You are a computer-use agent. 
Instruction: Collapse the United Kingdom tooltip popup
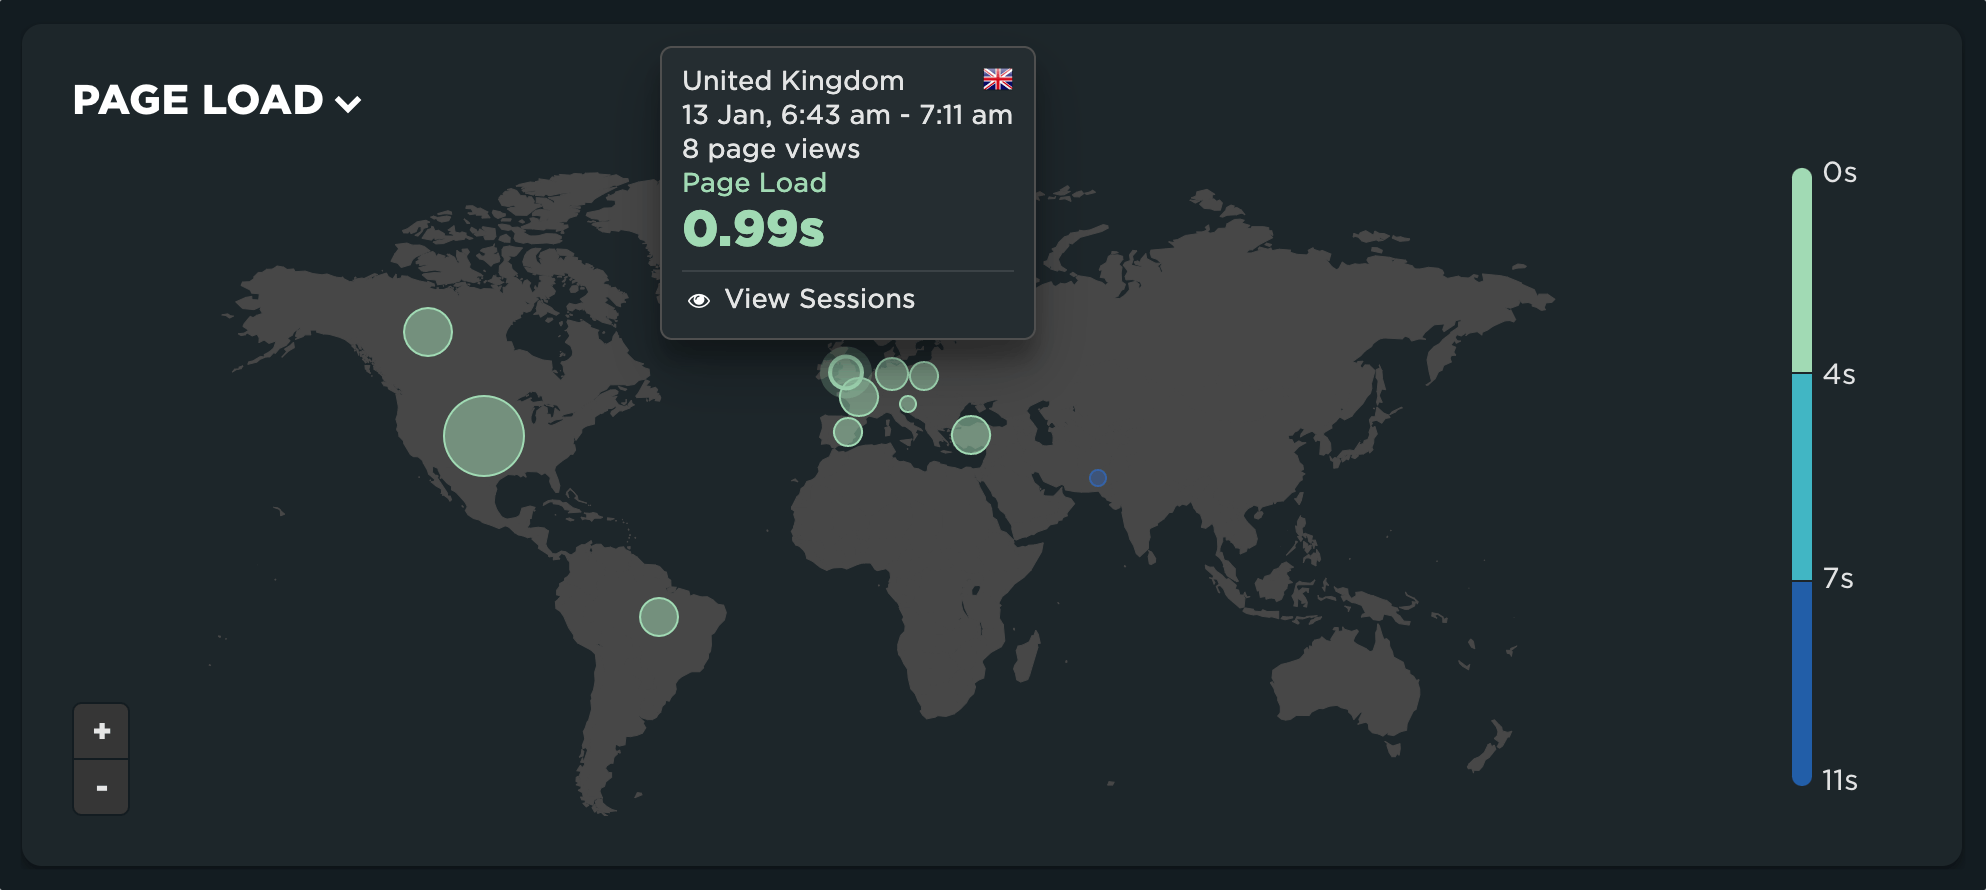[x=347, y=102]
